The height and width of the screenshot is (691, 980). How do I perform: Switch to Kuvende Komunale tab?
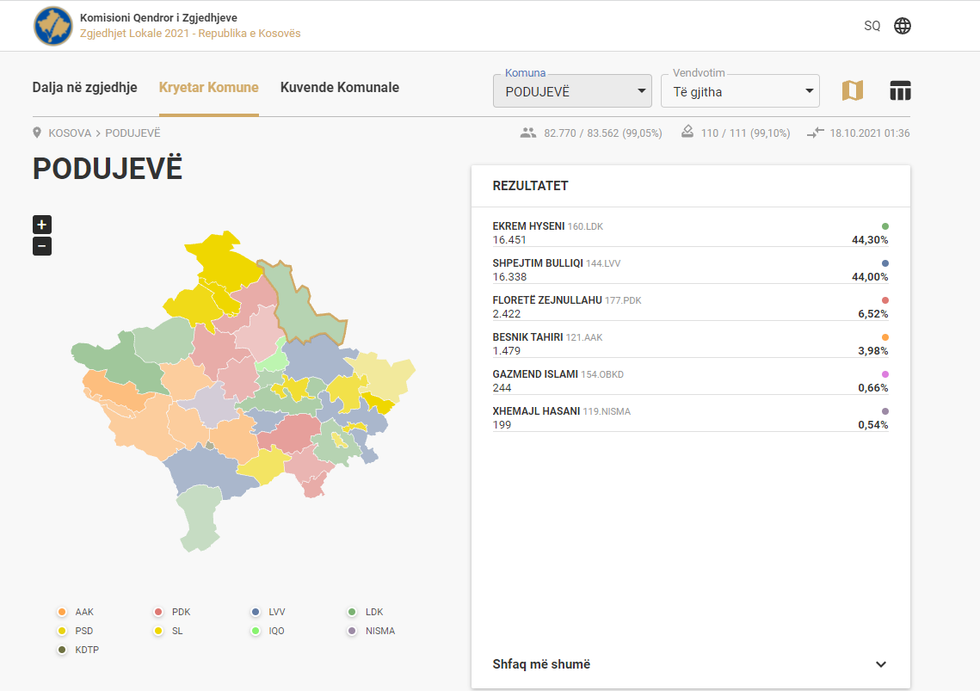click(x=339, y=88)
